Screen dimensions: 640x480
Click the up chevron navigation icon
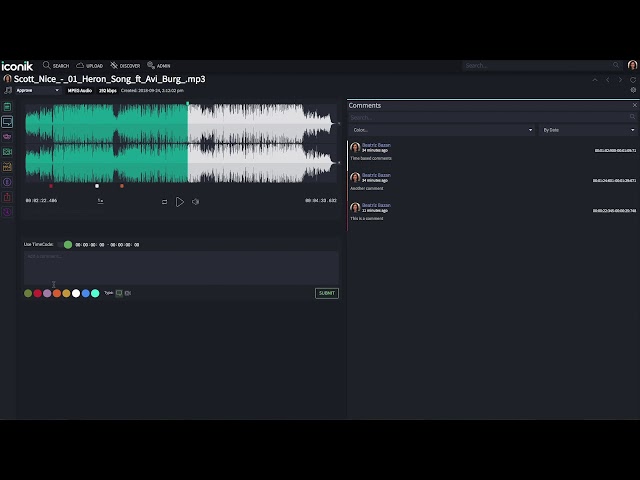pyautogui.click(x=595, y=80)
